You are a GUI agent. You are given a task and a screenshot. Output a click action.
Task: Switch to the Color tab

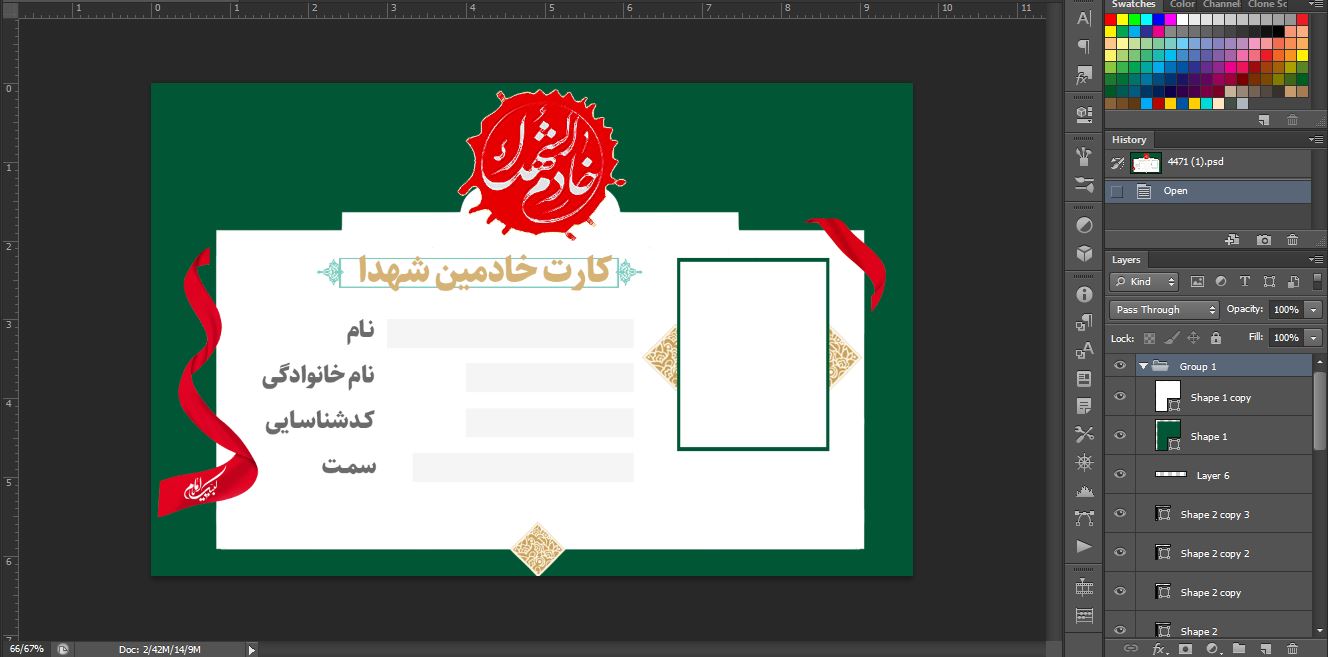1182,5
